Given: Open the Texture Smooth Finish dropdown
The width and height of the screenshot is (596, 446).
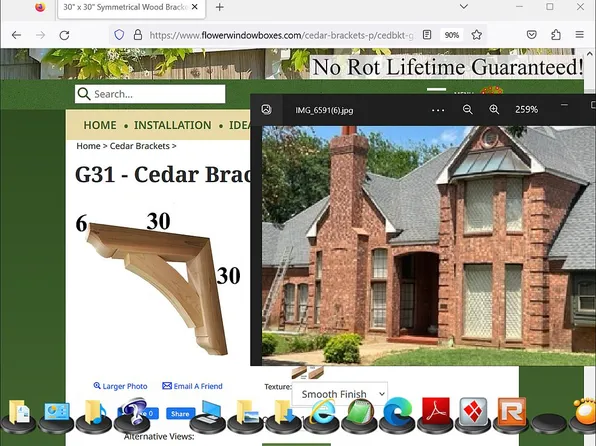Looking at the screenshot, I should click(339, 394).
